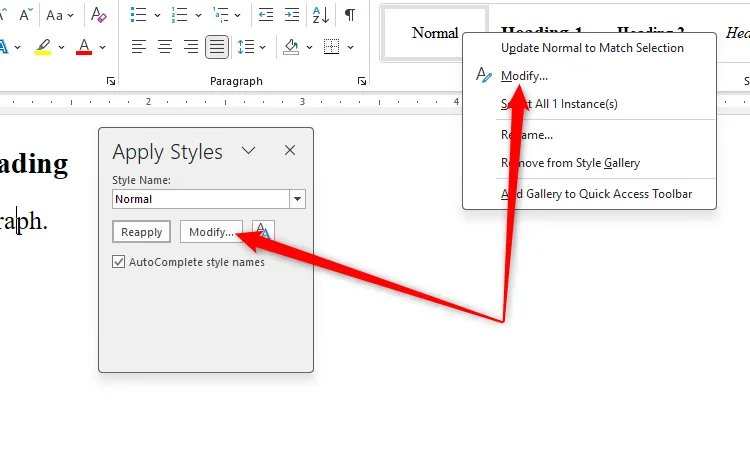
Task: Open the Style Name dropdown list
Action: pos(297,199)
